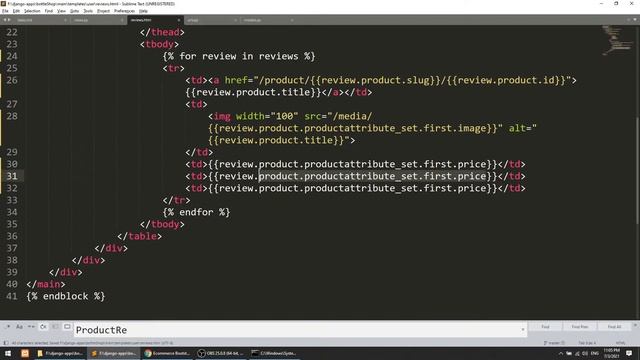This screenshot has width=640, height=360.
Task: Close the first editor tab
Action: point(65,20)
